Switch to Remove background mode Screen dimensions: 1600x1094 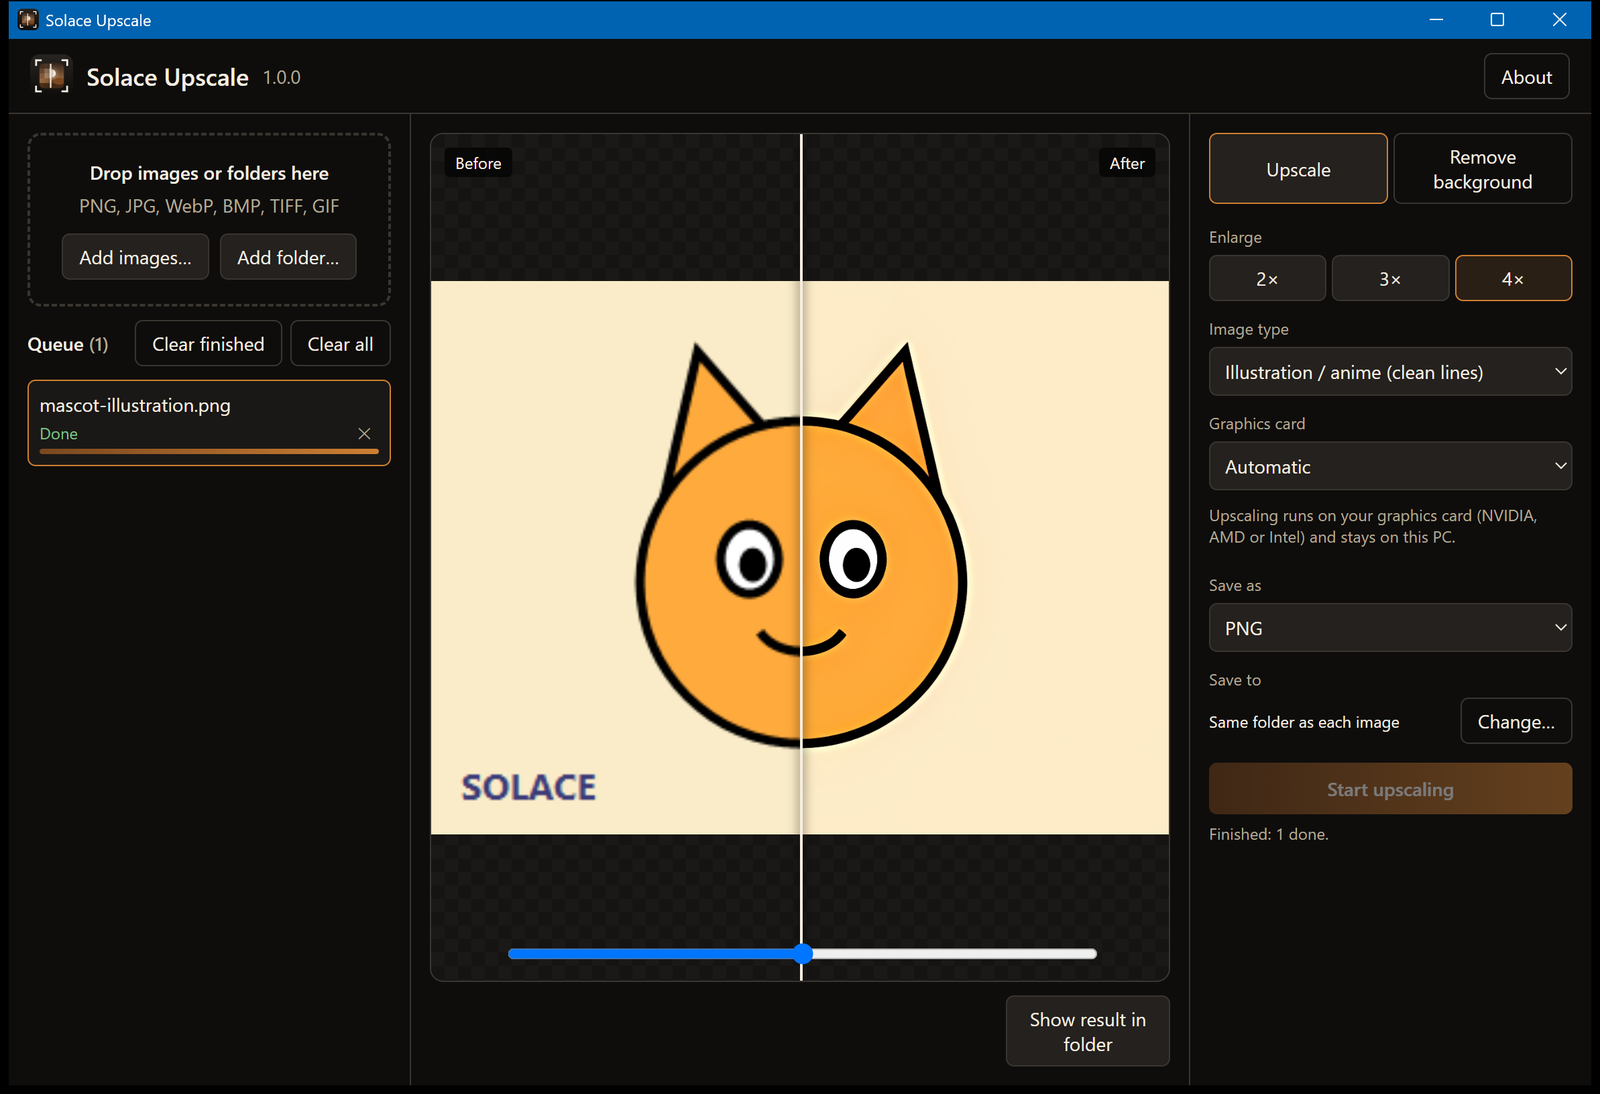coord(1482,169)
